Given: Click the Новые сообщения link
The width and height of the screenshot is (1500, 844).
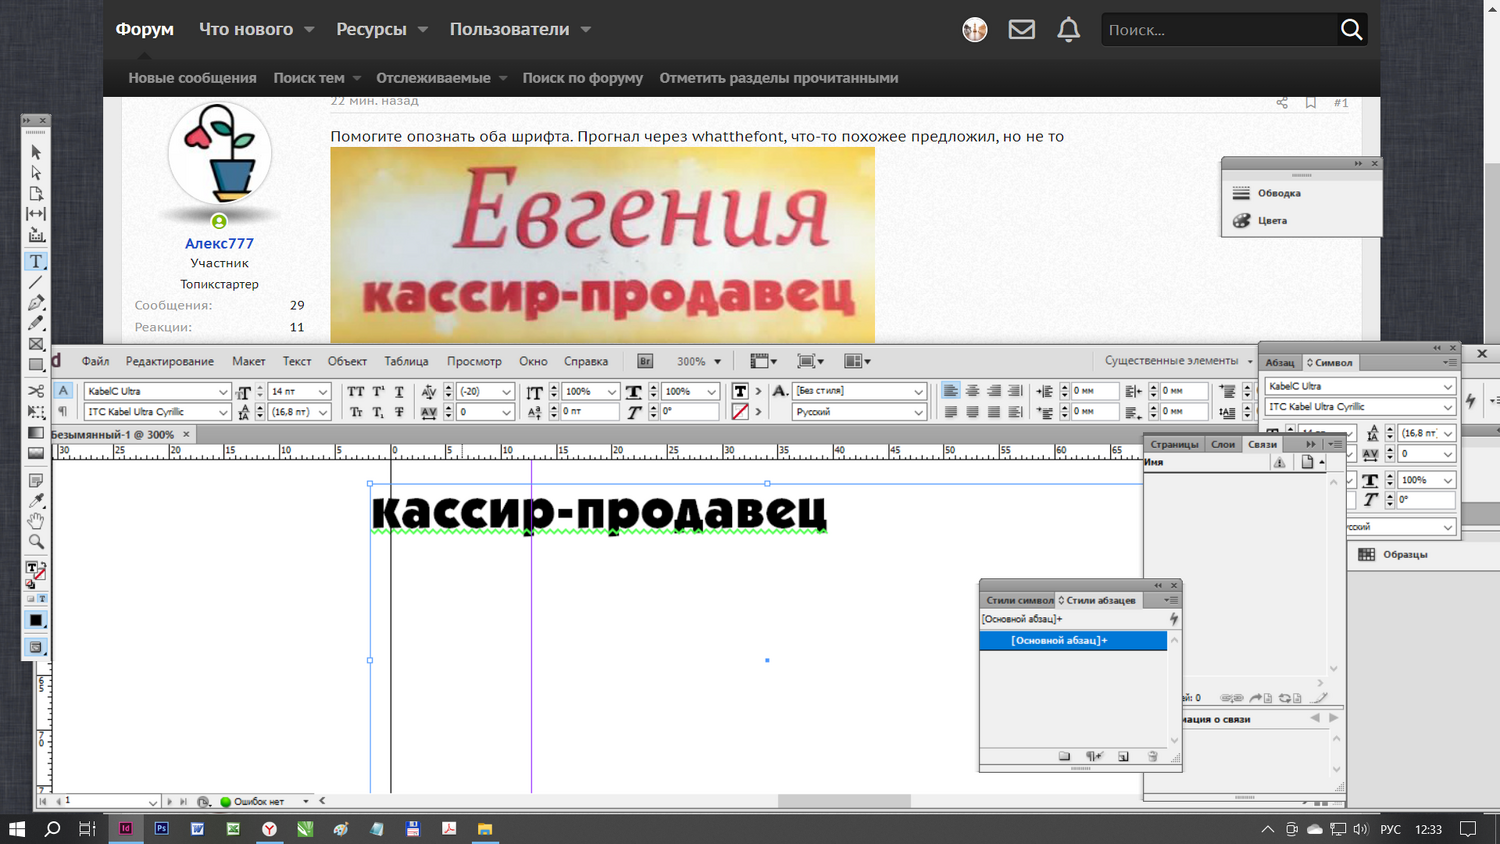Looking at the screenshot, I should pyautogui.click(x=192, y=78).
